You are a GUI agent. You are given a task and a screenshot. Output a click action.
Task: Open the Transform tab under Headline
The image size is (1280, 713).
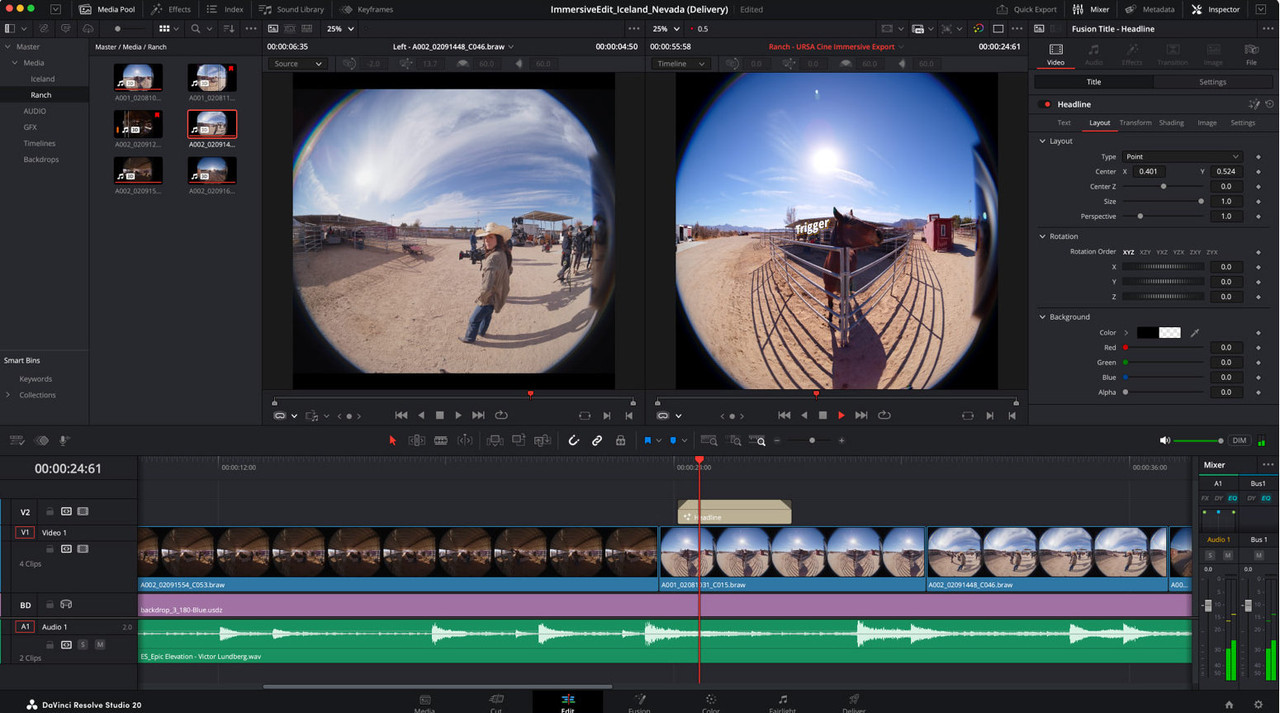coord(1135,122)
